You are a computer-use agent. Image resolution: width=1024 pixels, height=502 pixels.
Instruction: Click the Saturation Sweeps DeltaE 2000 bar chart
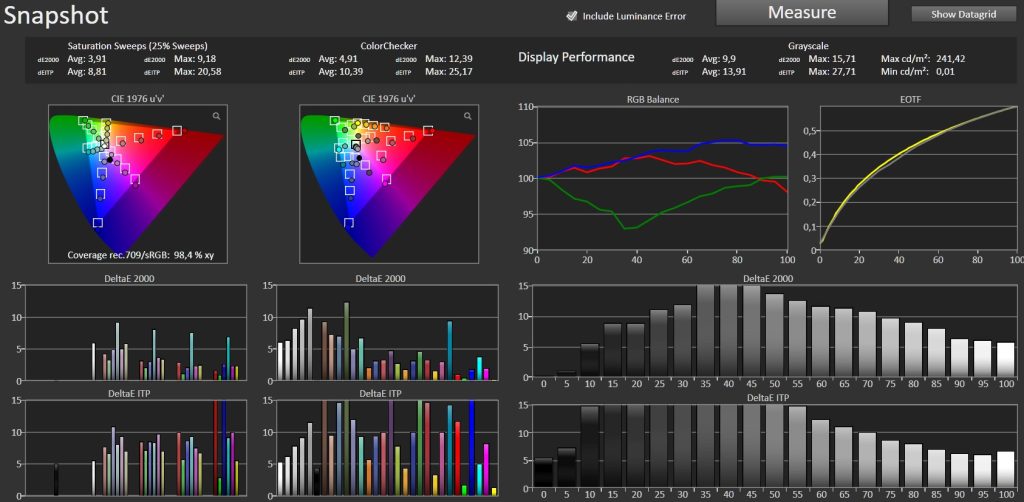[x=135, y=332]
